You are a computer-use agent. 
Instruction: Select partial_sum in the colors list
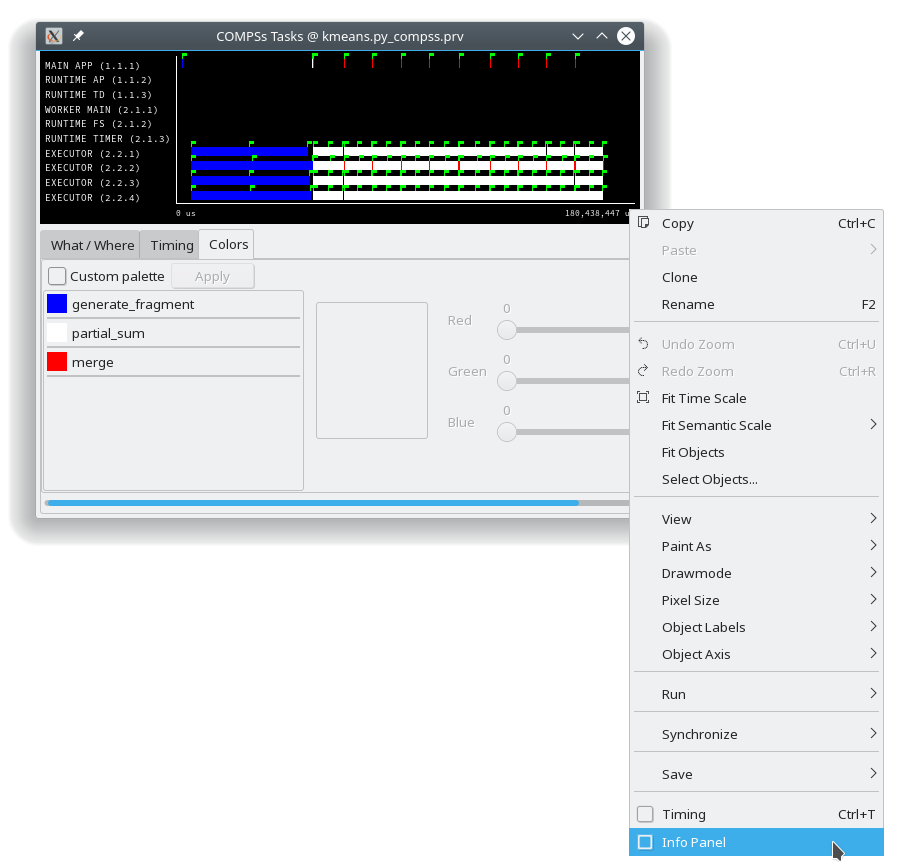click(172, 333)
